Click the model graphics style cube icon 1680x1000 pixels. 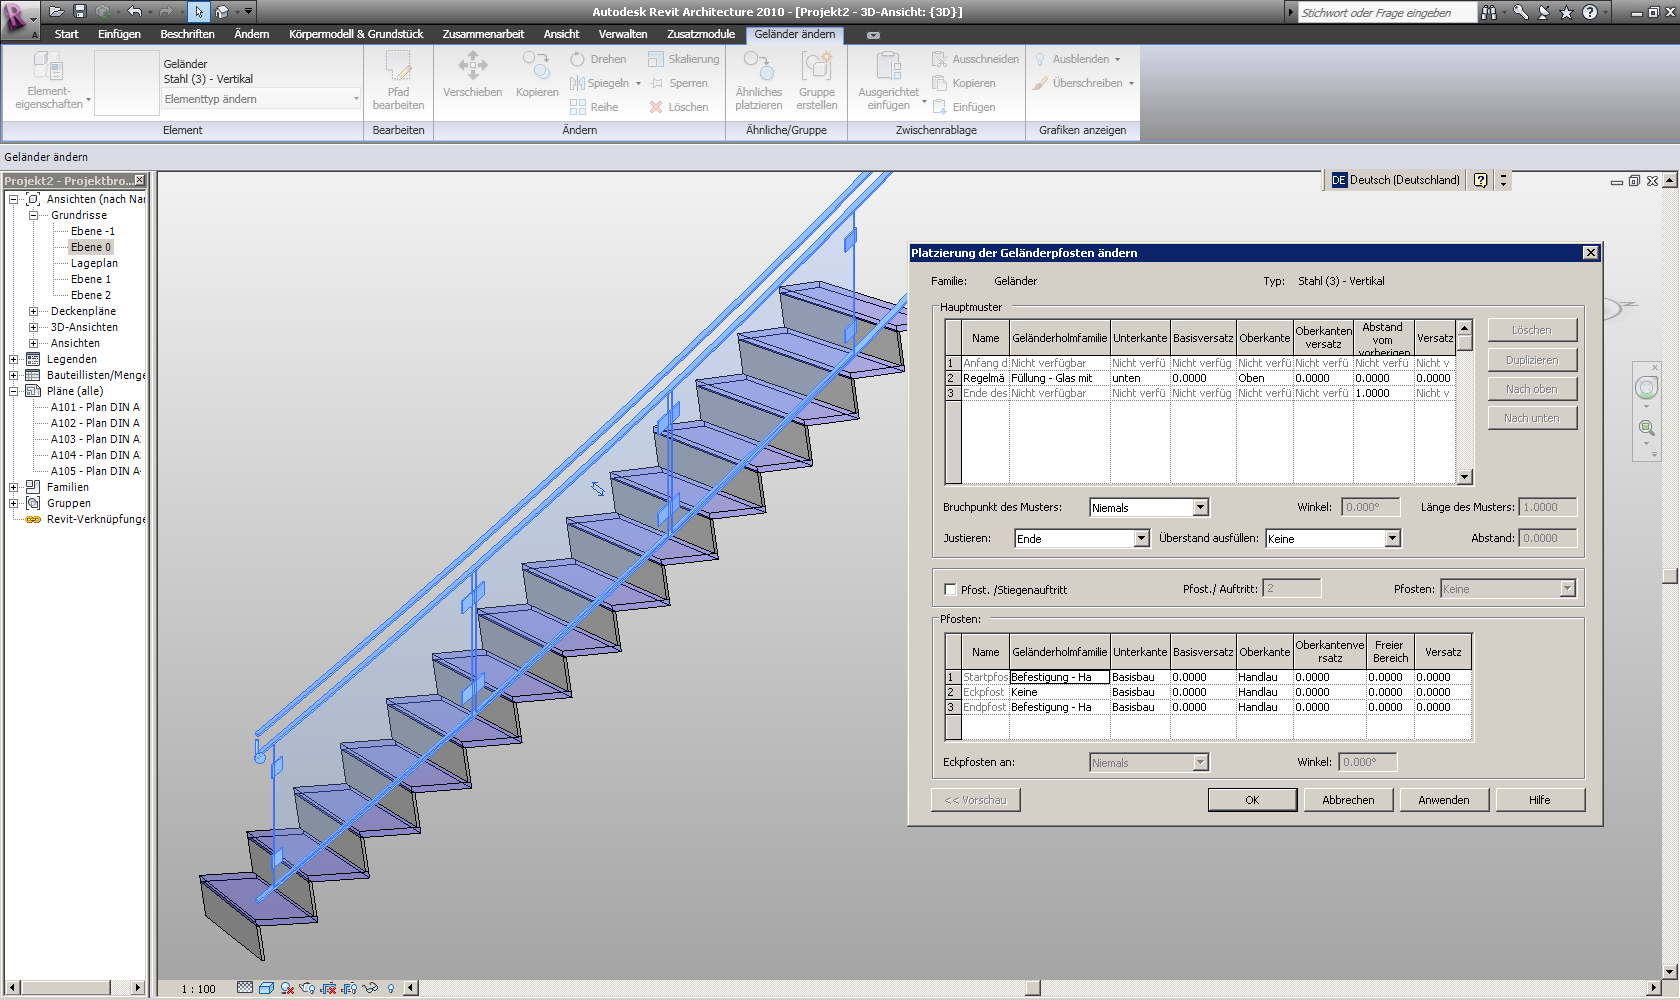tap(266, 988)
